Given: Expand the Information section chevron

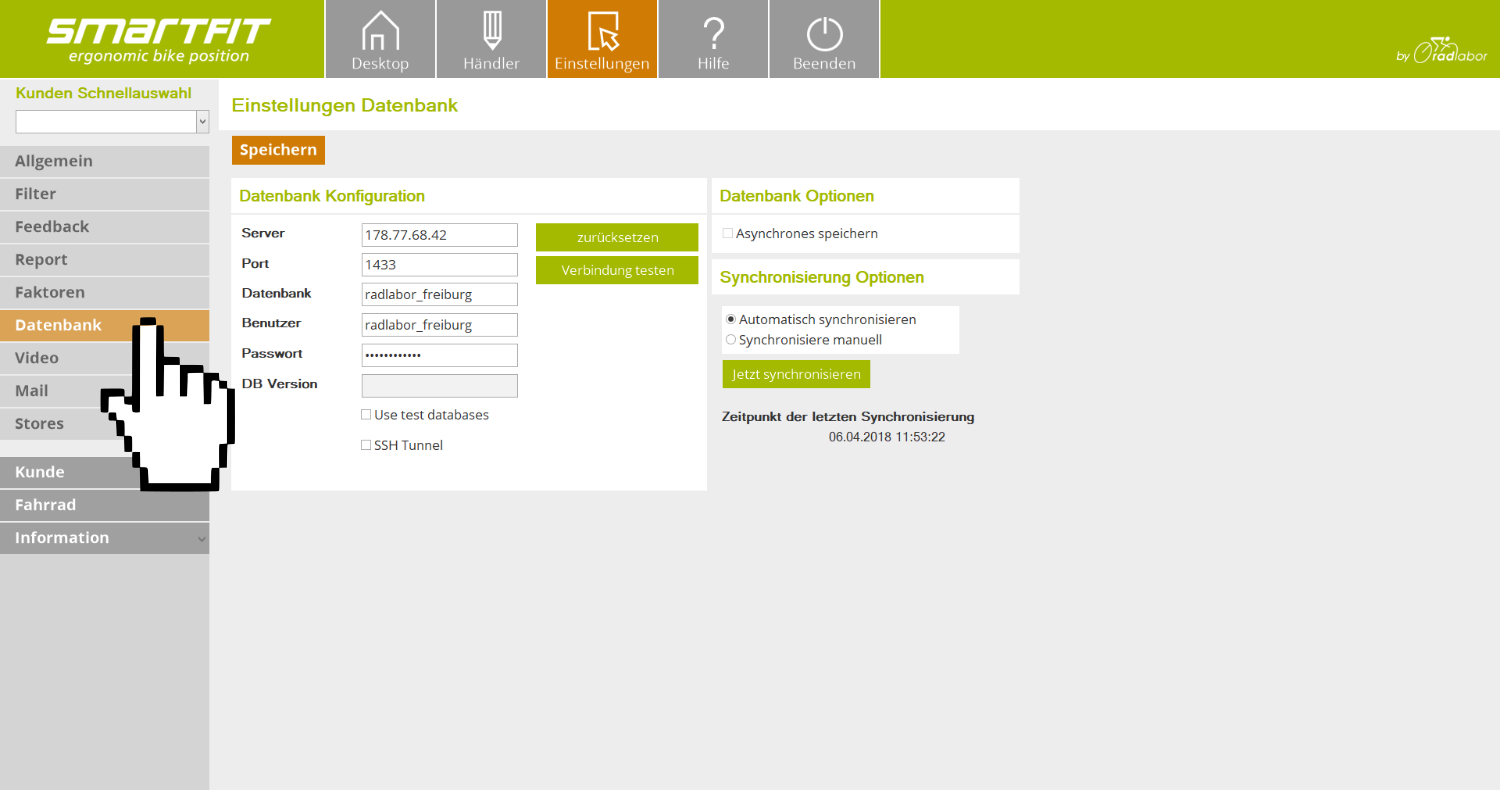Looking at the screenshot, I should (x=202, y=538).
